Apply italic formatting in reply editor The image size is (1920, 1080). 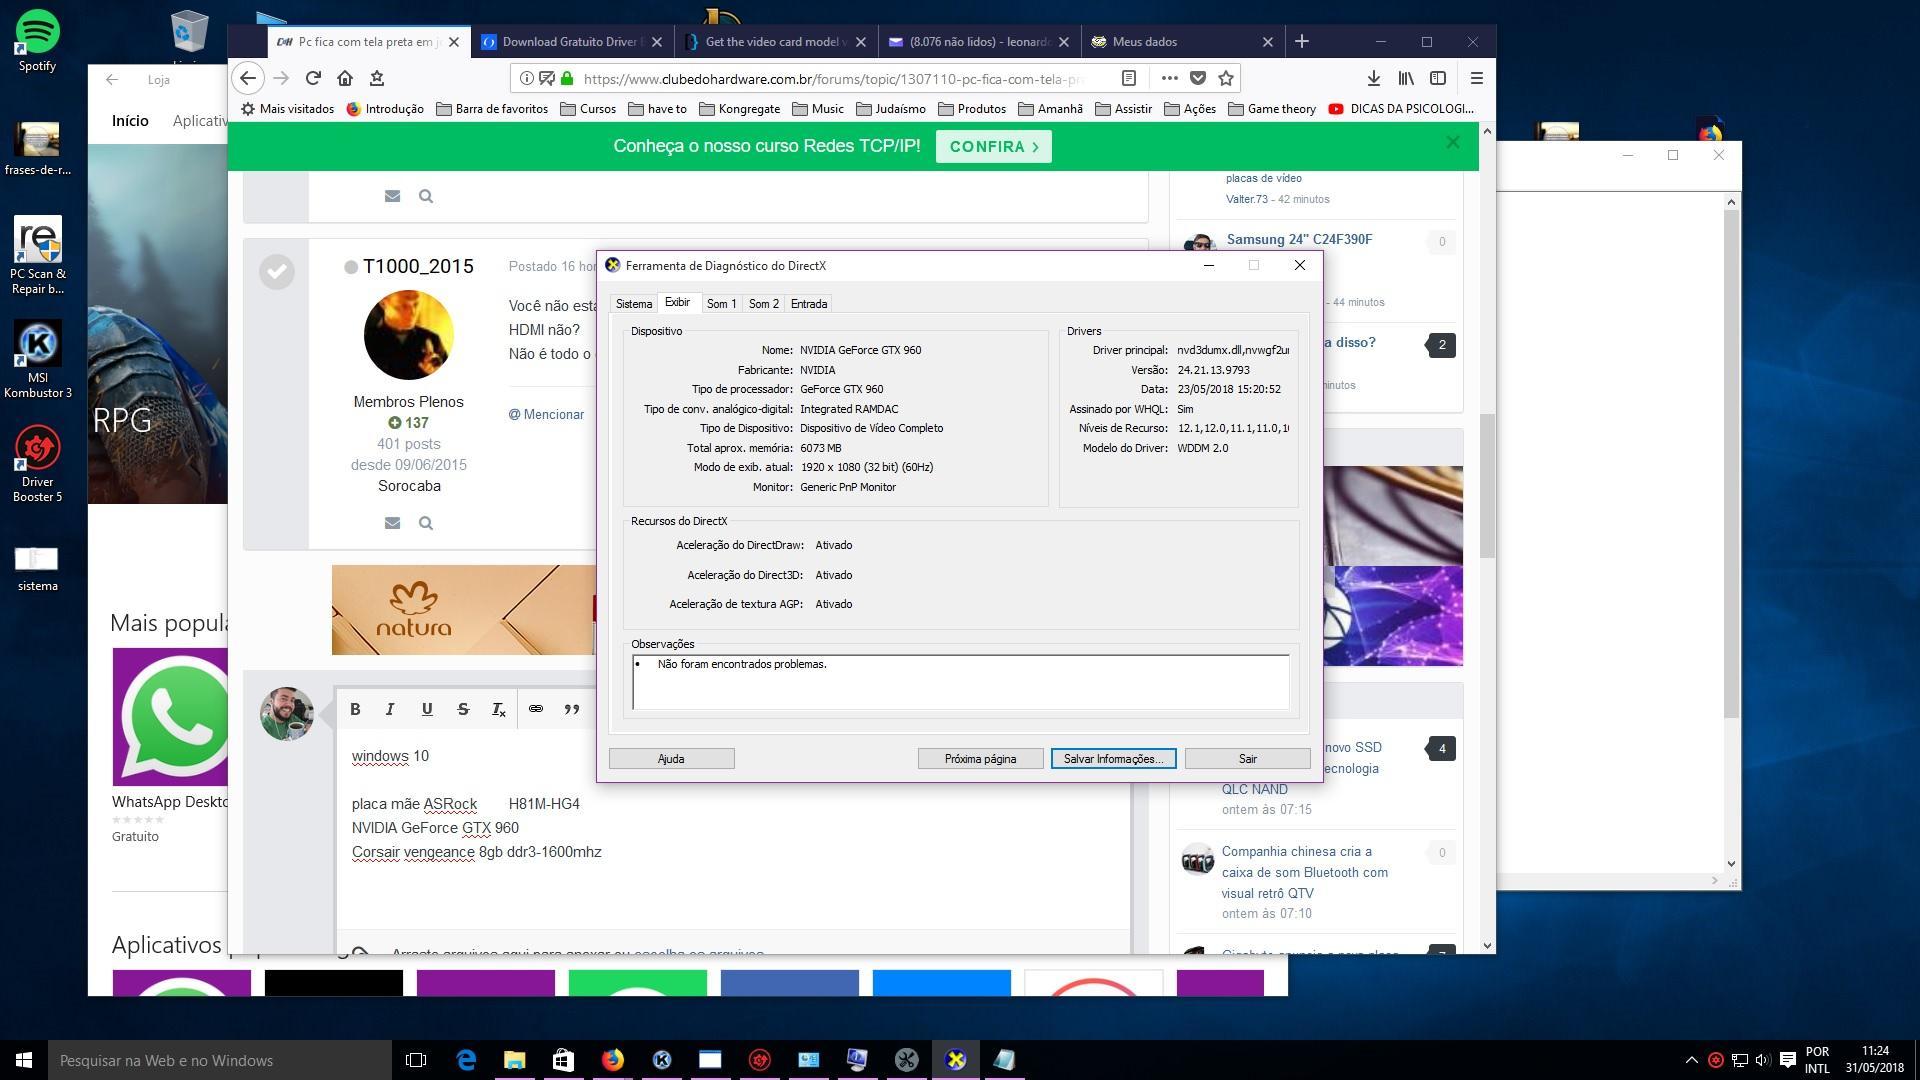[x=390, y=709]
